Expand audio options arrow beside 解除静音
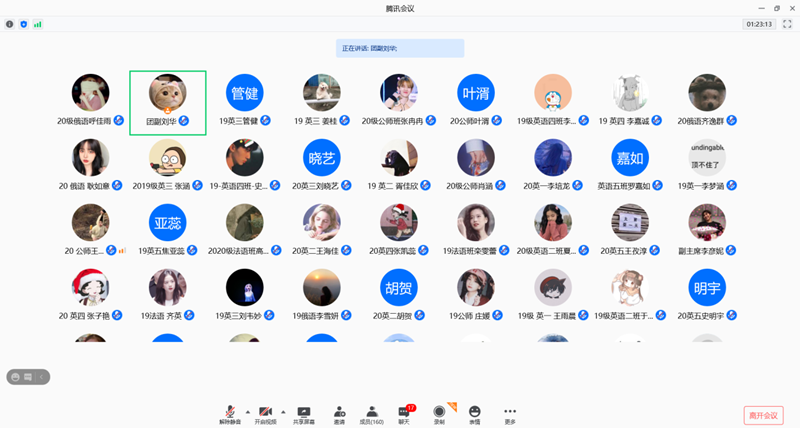 pos(246,410)
